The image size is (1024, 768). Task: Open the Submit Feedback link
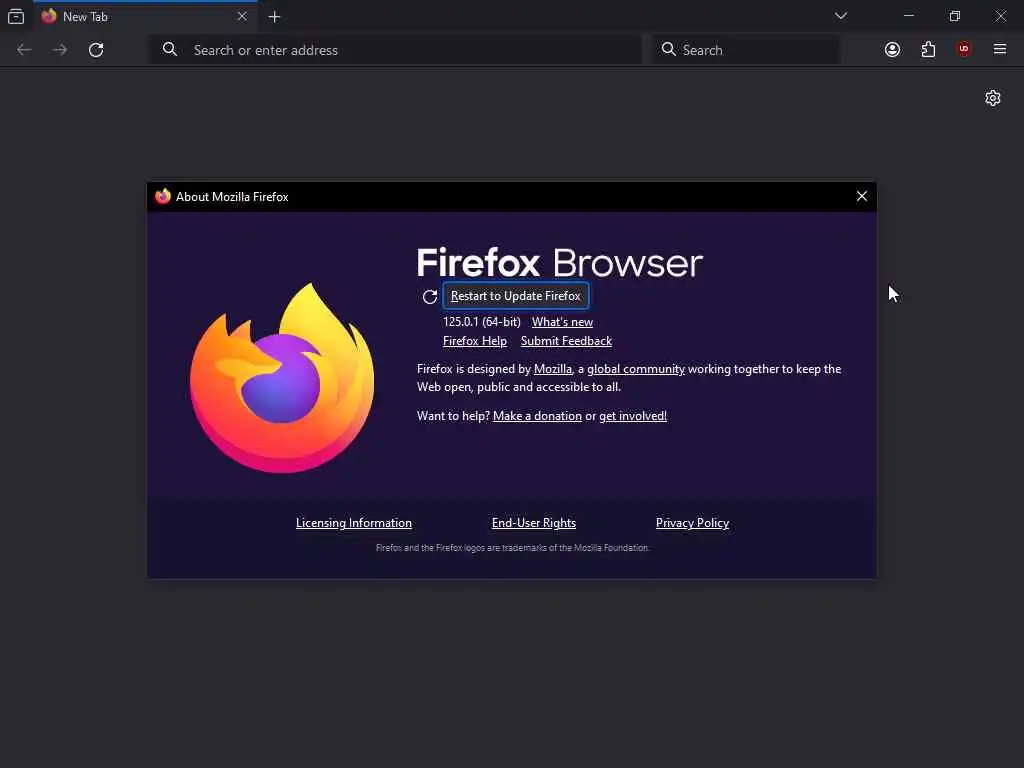tap(566, 341)
